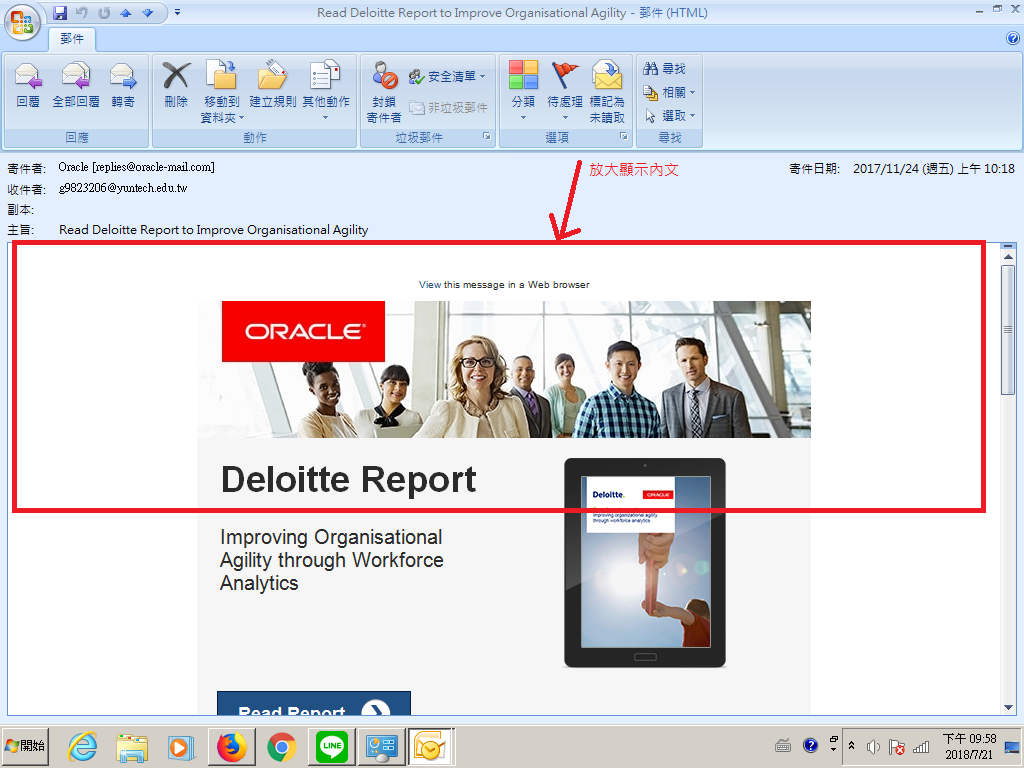
Task: Open the 待處理 (Follow Up) flag menu
Action: coord(565,92)
